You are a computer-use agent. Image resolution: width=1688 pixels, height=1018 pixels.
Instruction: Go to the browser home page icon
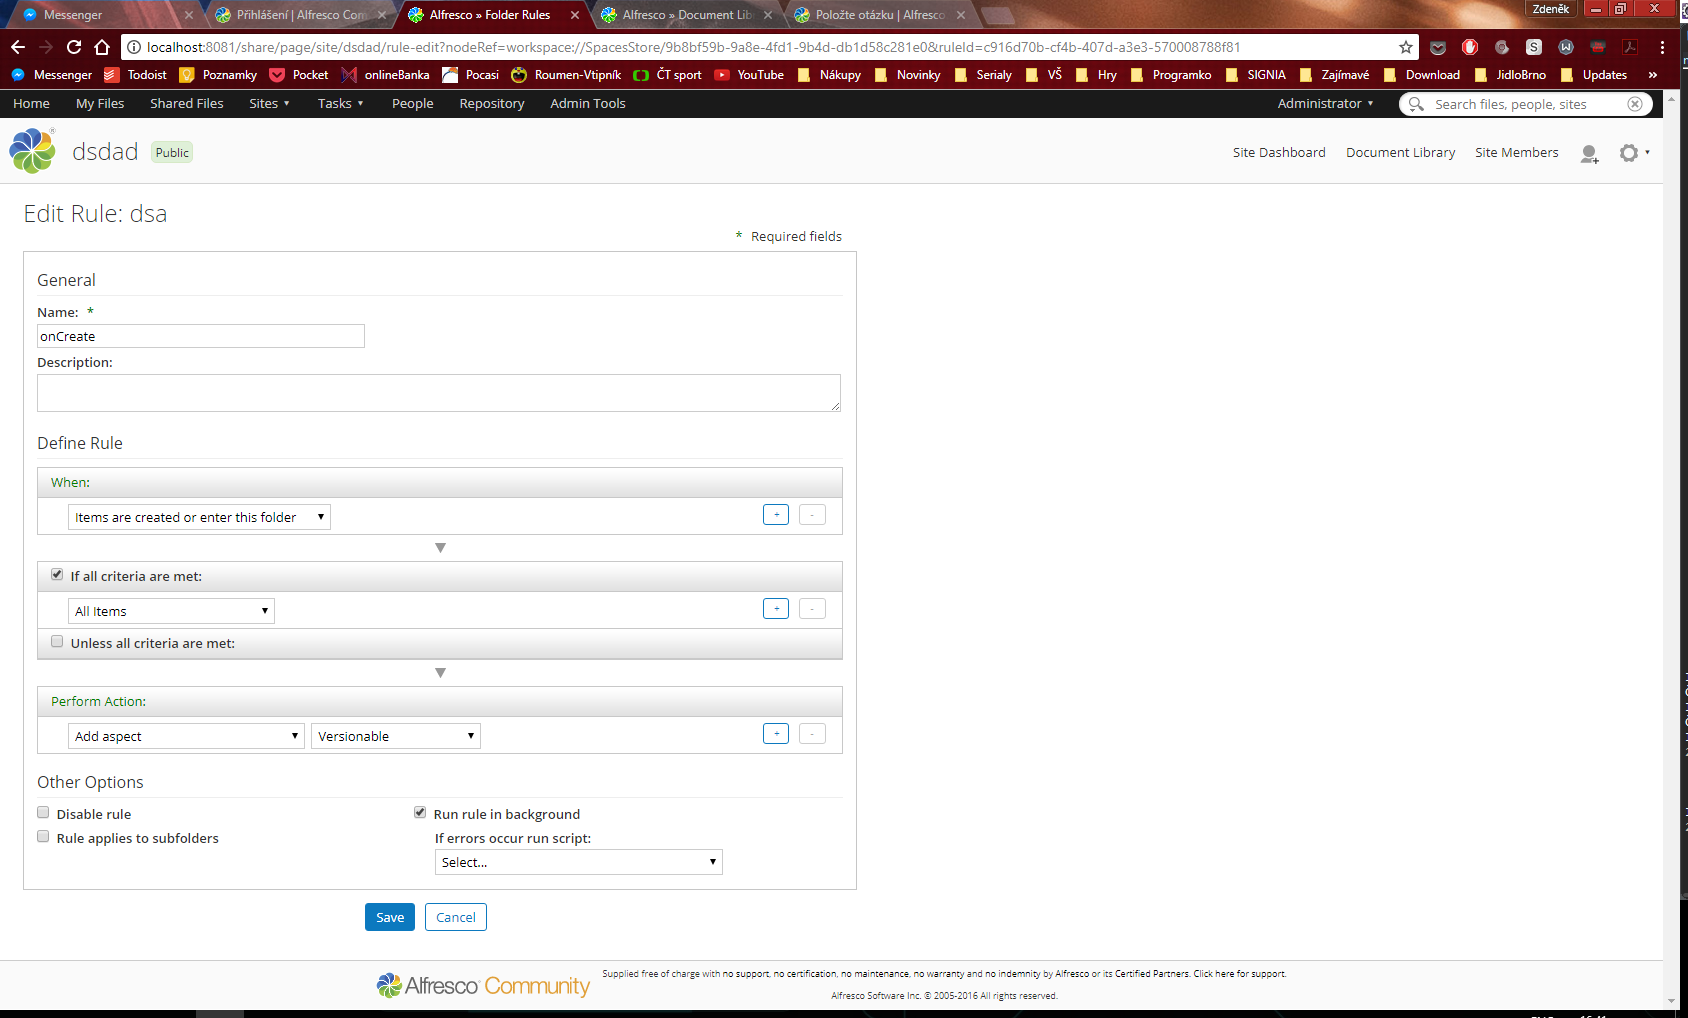click(102, 47)
